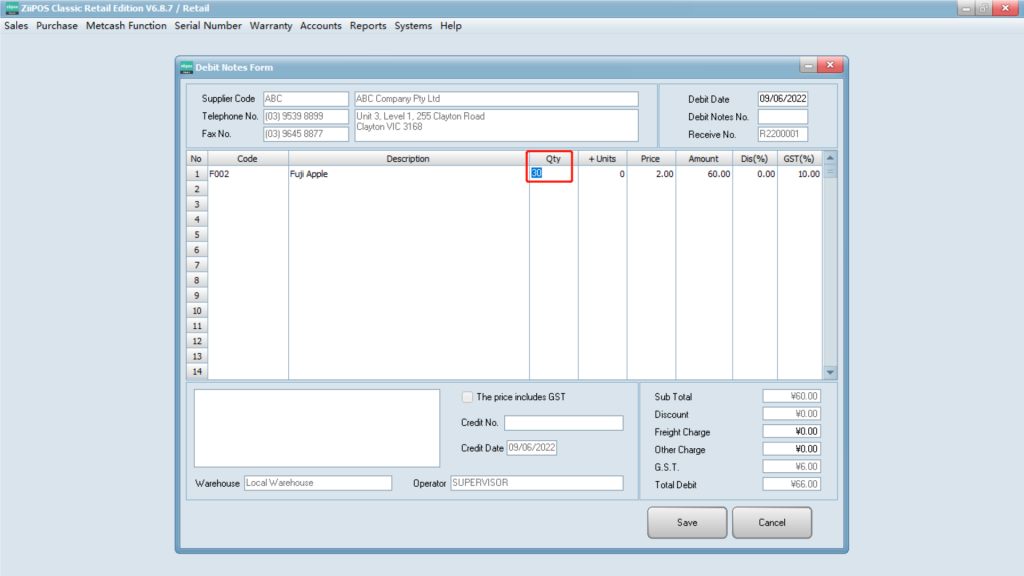The width and height of the screenshot is (1024, 576).
Task: Click the Credit No. input field
Action: pos(563,423)
